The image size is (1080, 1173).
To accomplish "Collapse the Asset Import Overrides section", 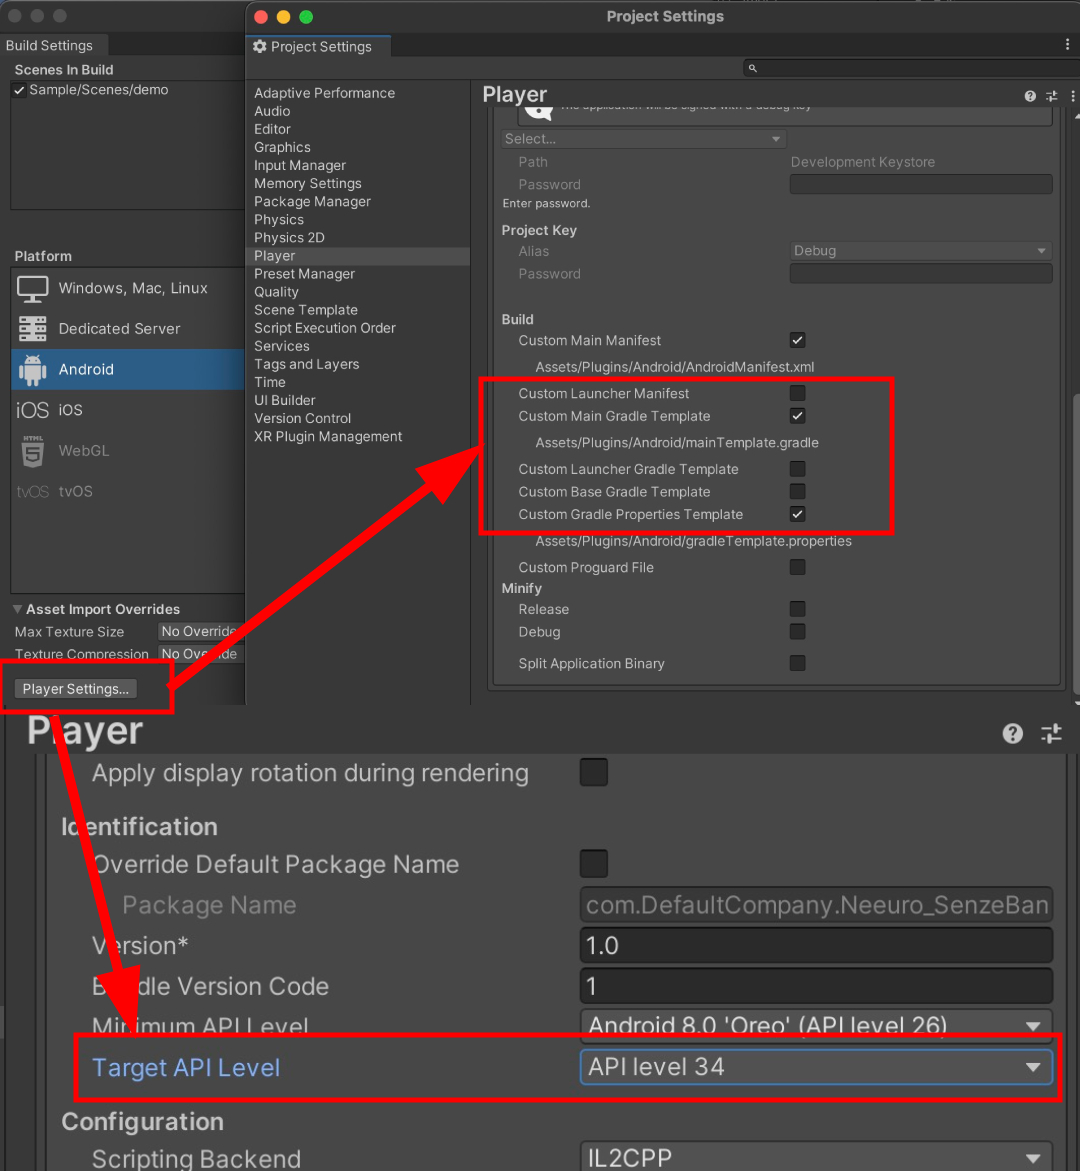I will pos(17,609).
